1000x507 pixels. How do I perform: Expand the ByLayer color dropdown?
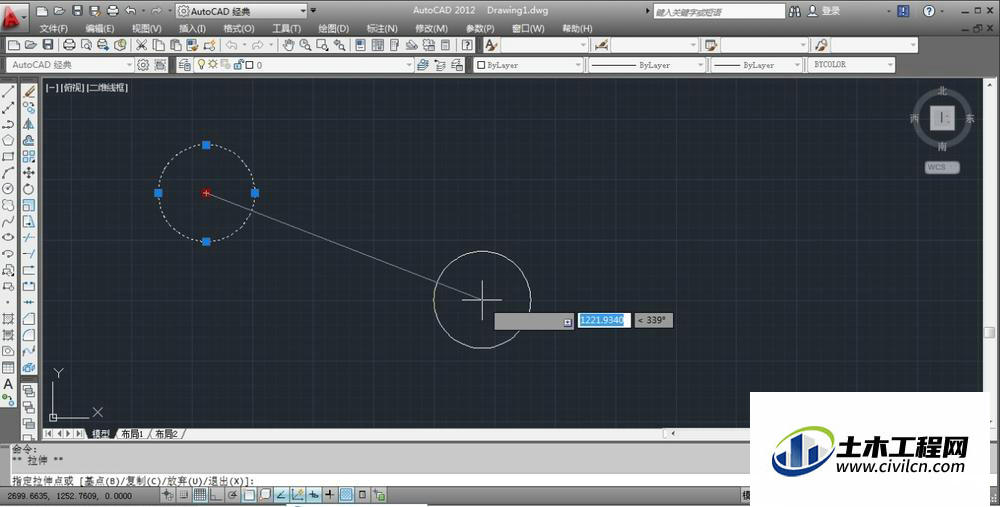pyautogui.click(x=529, y=65)
